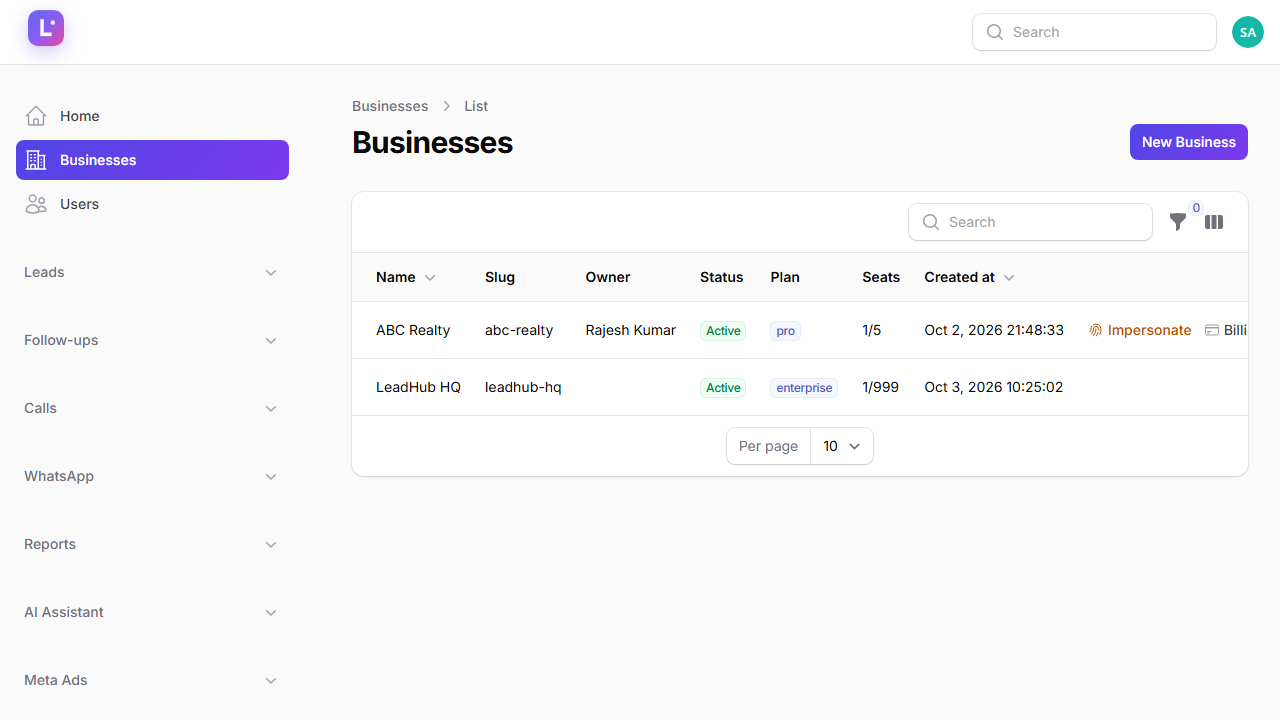Click Active status badge for LeadHub HQ
Viewport: 1280px width, 720px height.
click(723, 388)
